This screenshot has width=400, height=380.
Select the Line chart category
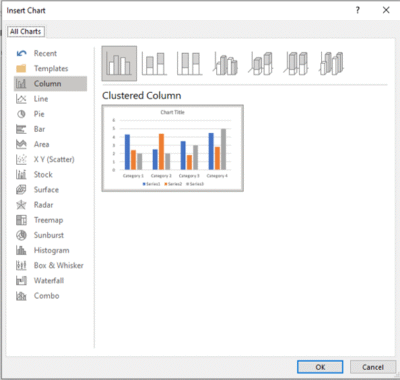(x=50, y=99)
